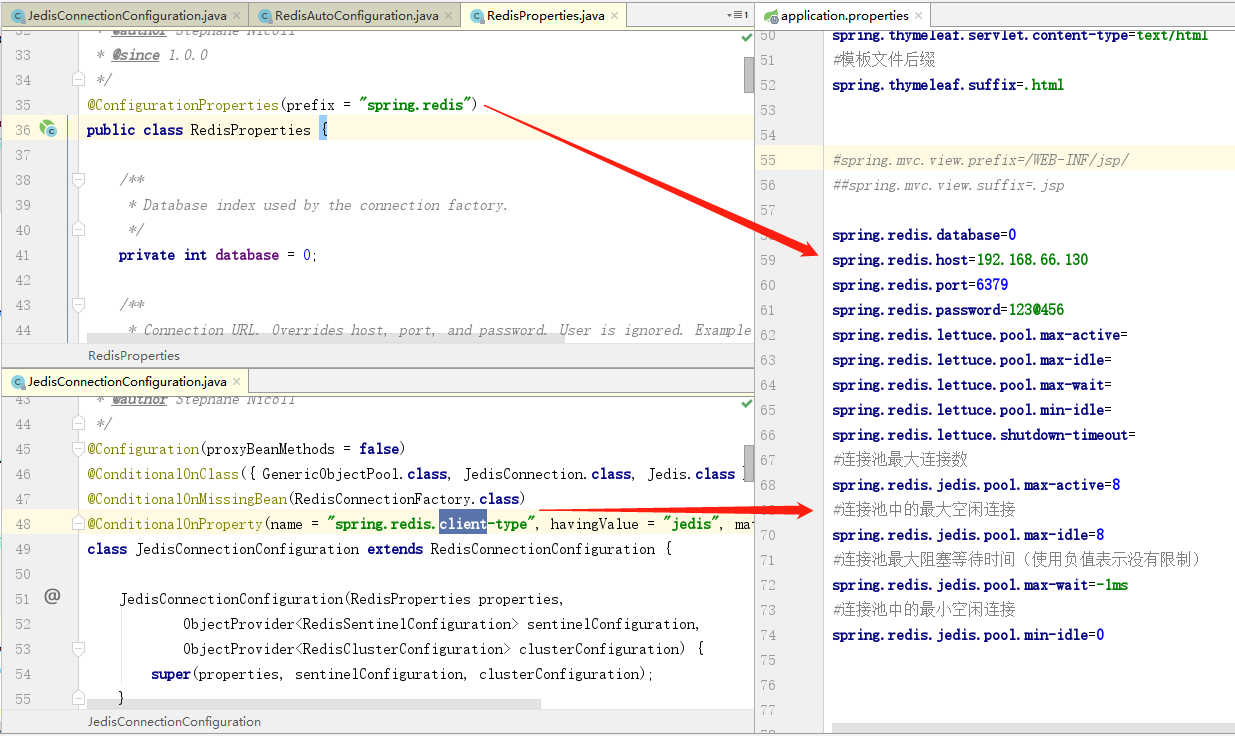This screenshot has width=1235, height=736.
Task: Open the hidden tabs list dropdown
Action: click(x=738, y=15)
